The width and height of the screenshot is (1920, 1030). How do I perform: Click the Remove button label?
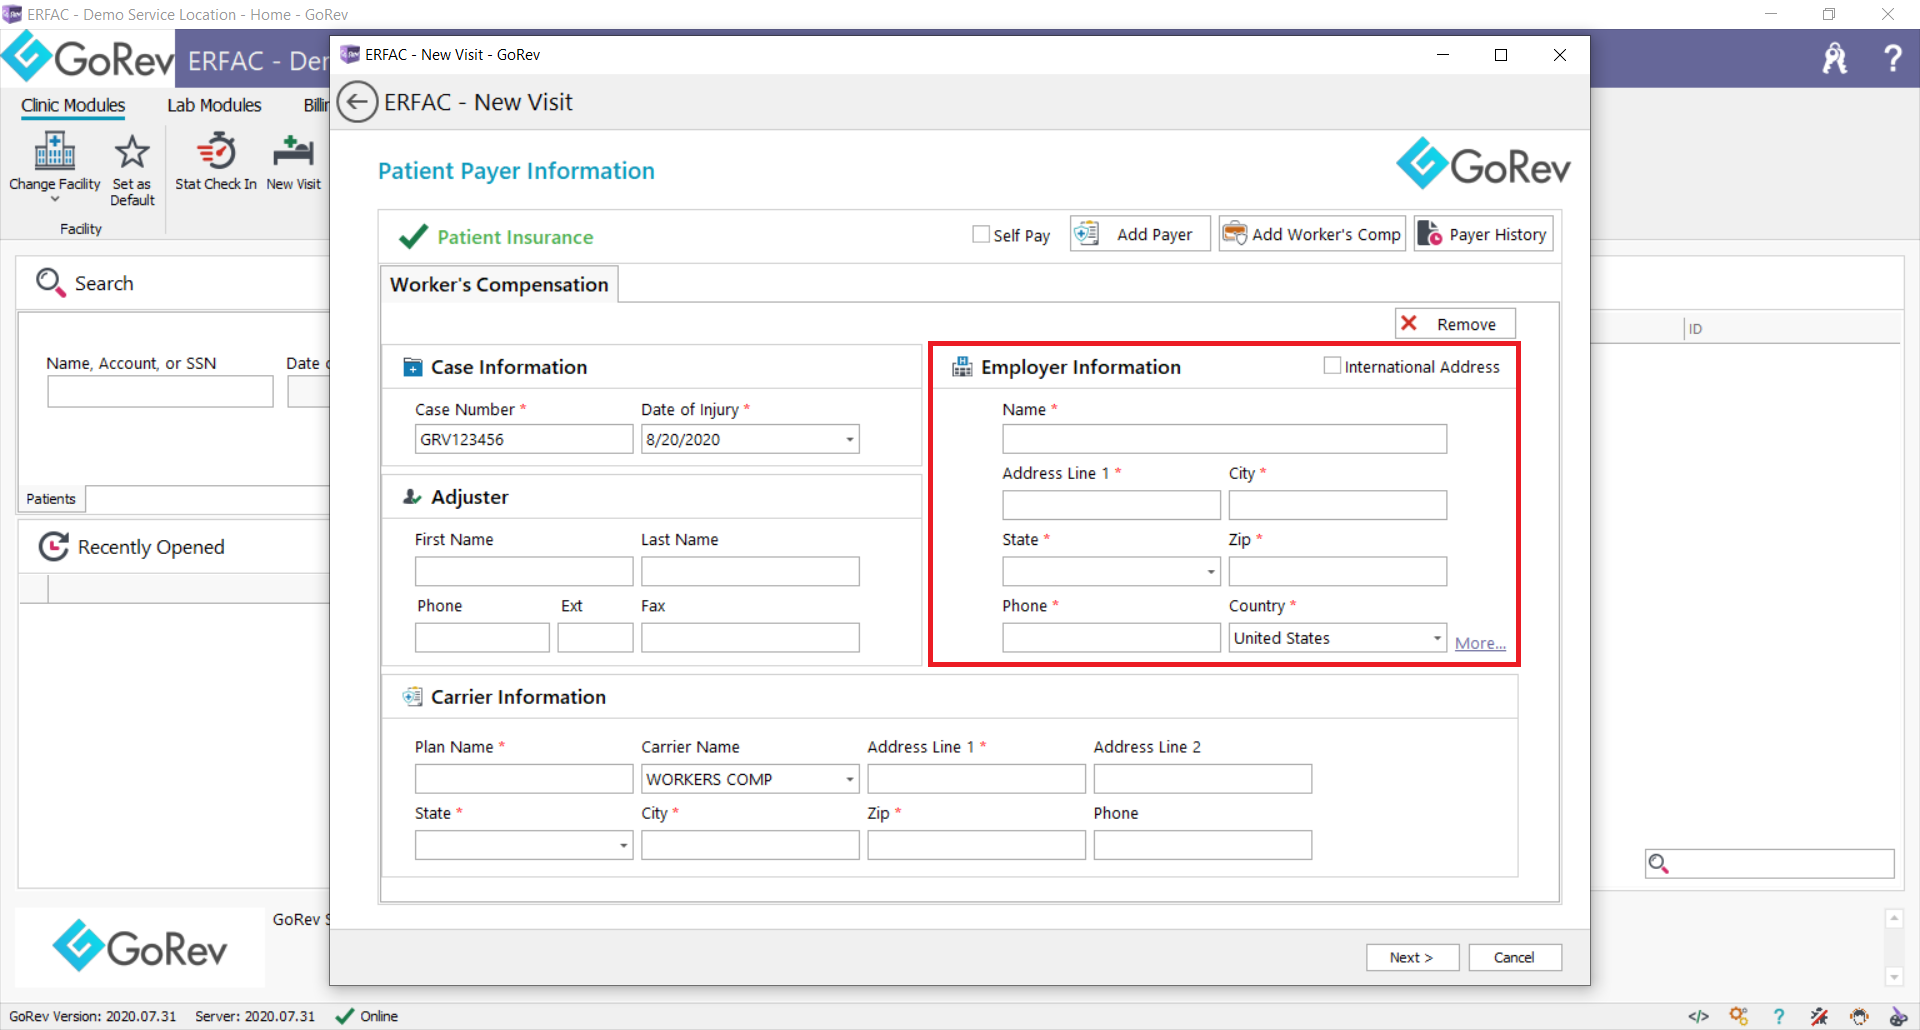[x=1466, y=324]
